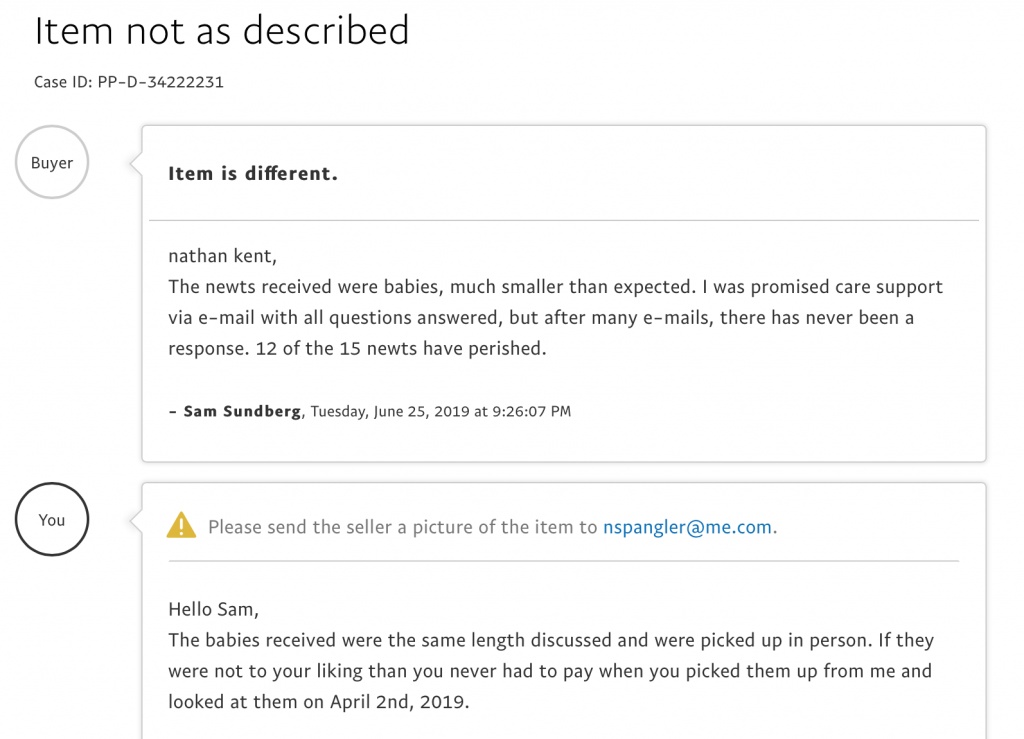This screenshot has width=1024, height=739.
Task: Click the line 'The babies received were the same length'
Action: (x=551, y=640)
